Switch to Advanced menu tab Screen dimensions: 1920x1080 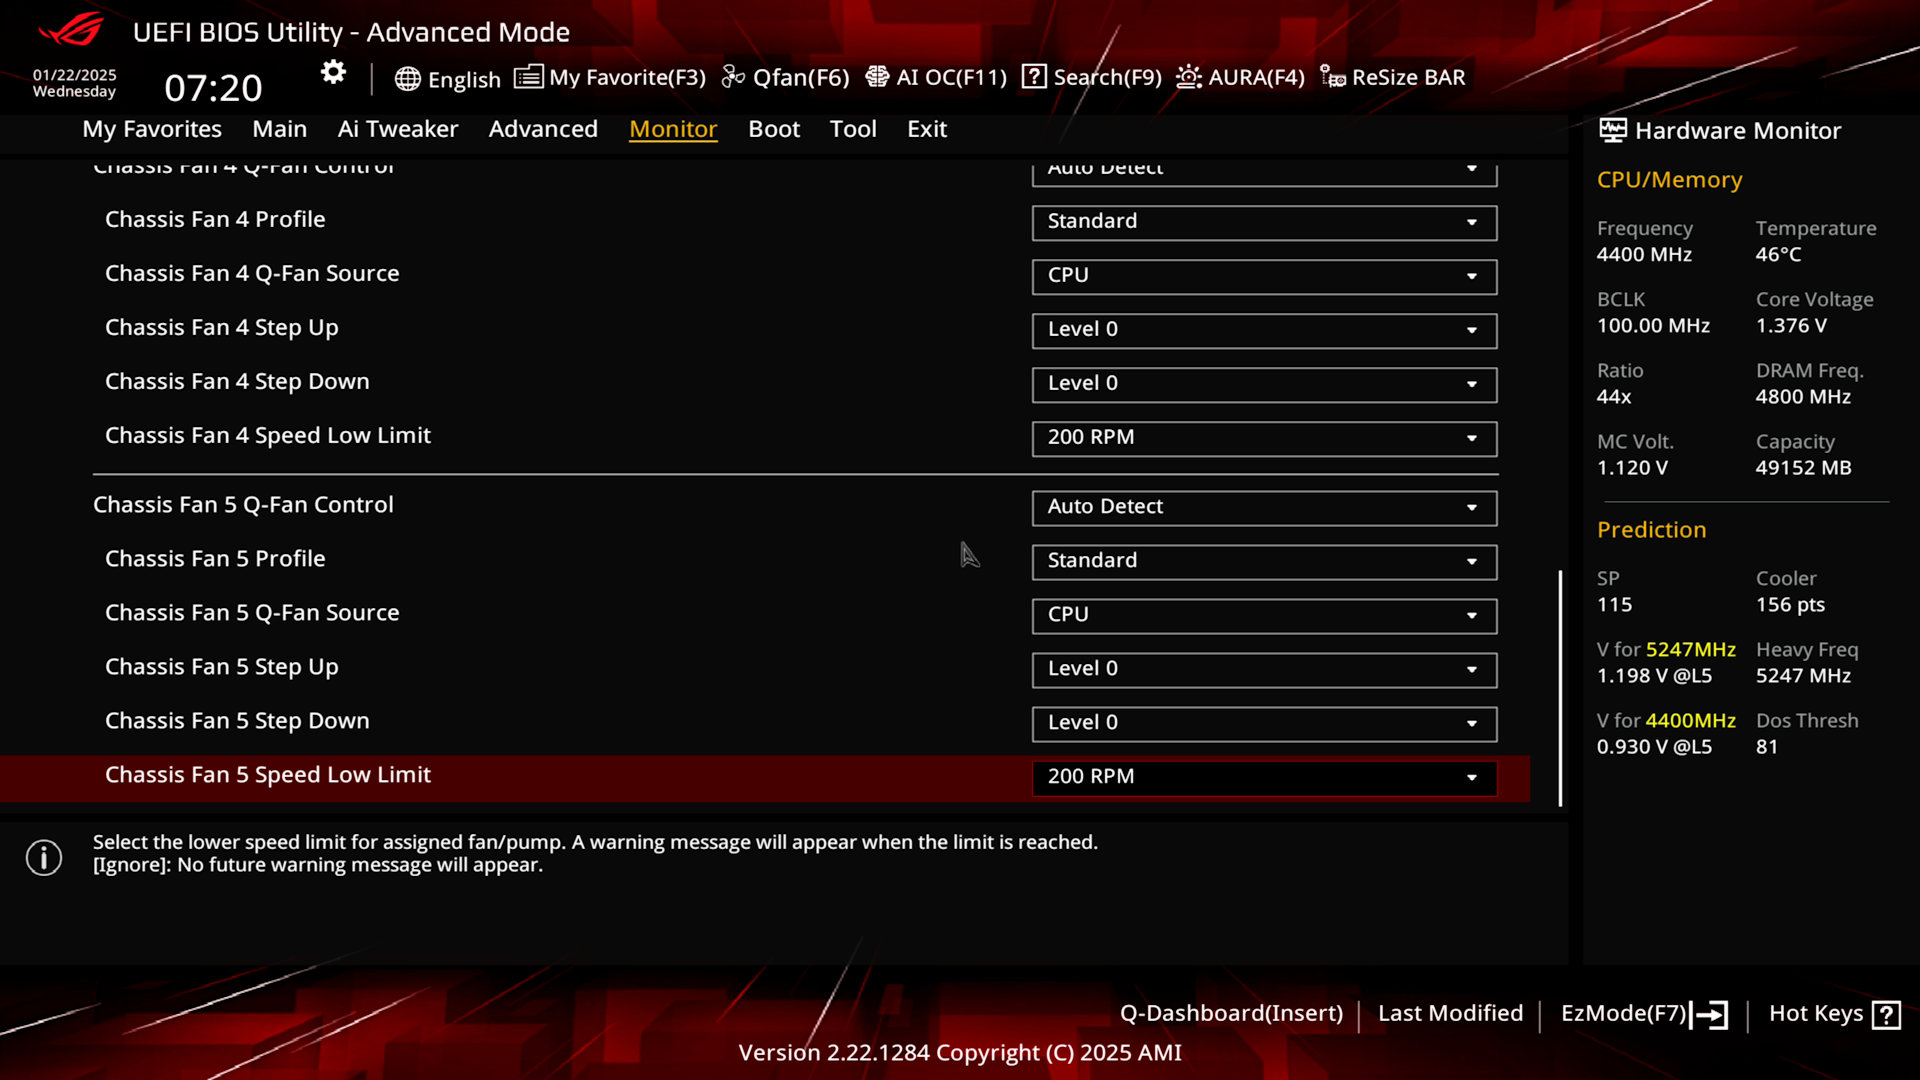coord(542,128)
